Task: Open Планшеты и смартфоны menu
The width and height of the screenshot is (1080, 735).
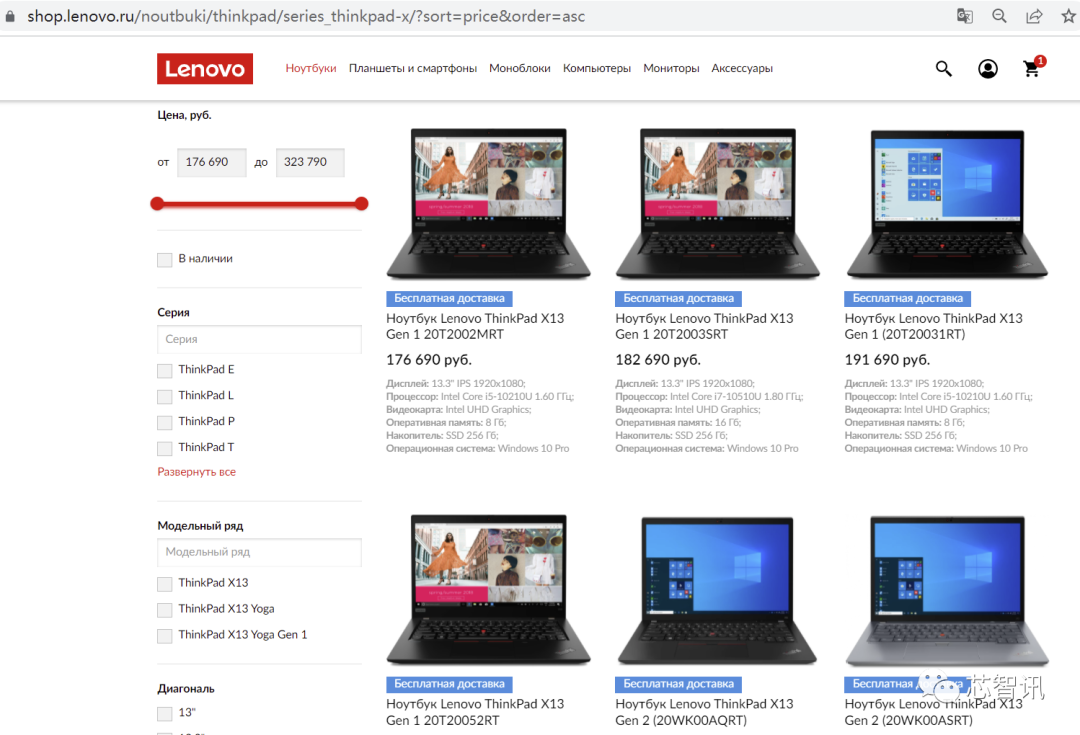Action: coord(413,68)
